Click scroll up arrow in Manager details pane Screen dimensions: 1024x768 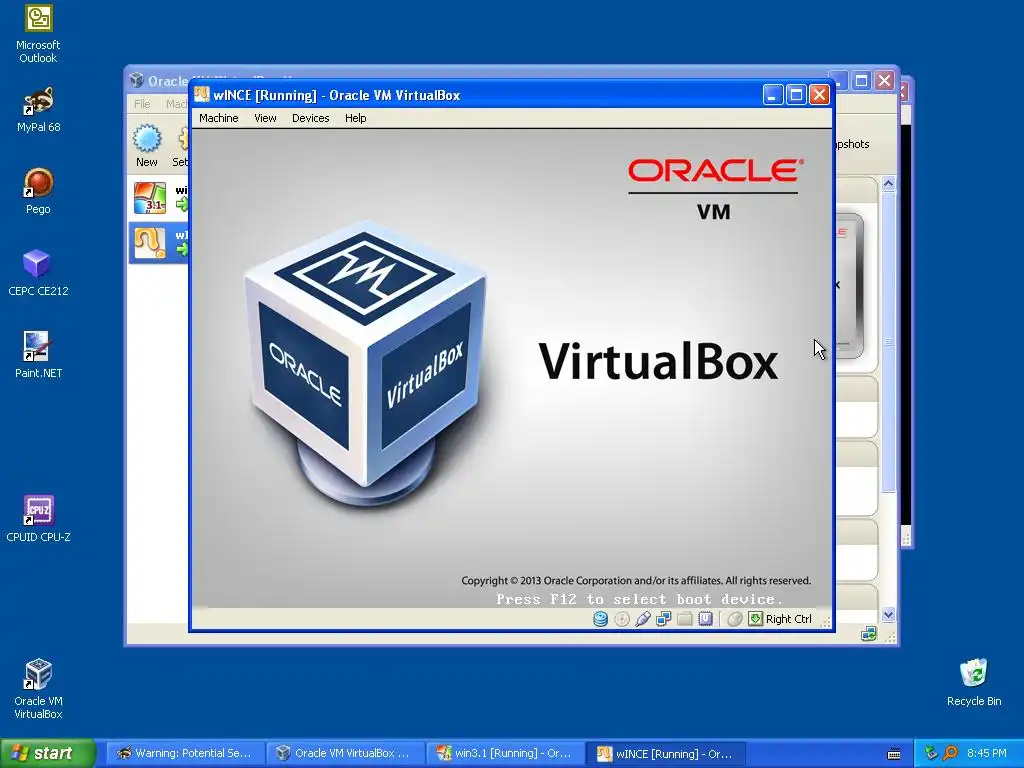(888, 184)
